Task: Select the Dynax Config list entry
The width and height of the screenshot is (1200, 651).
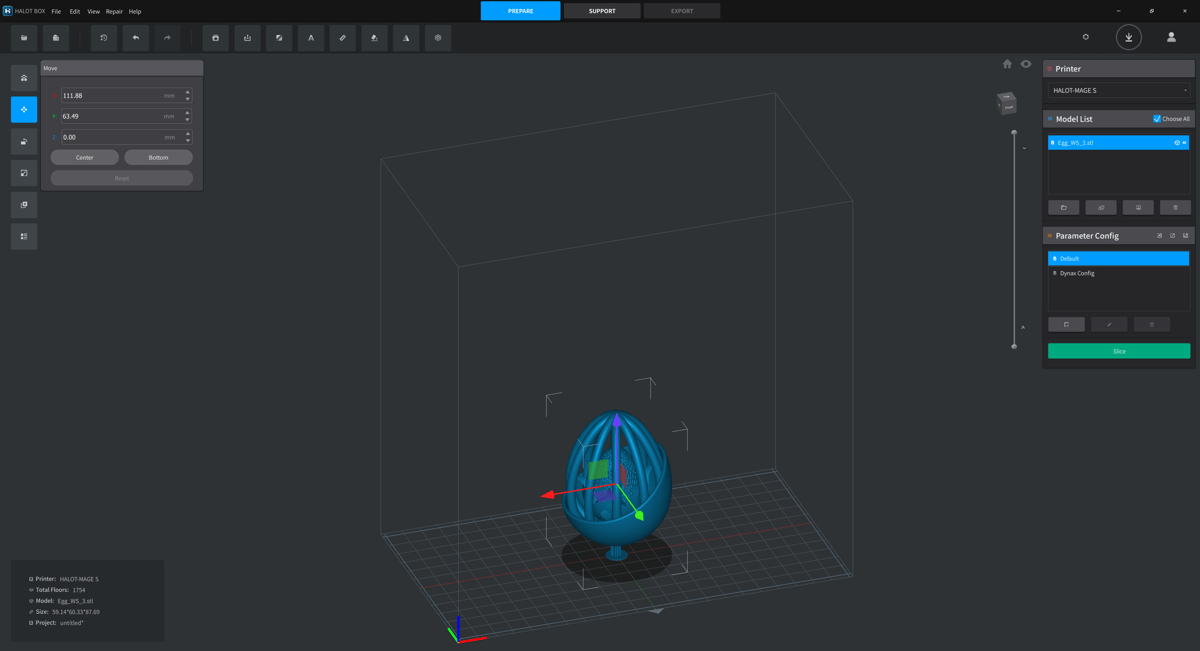Action: [x=1119, y=273]
